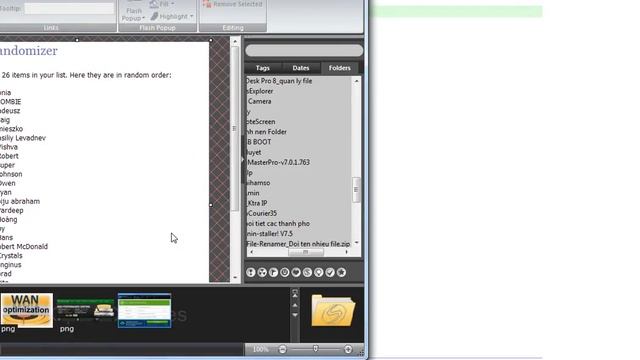Open the Highlight dropdown arrow
This screenshot has height=360, width=640.
pos(192,16)
